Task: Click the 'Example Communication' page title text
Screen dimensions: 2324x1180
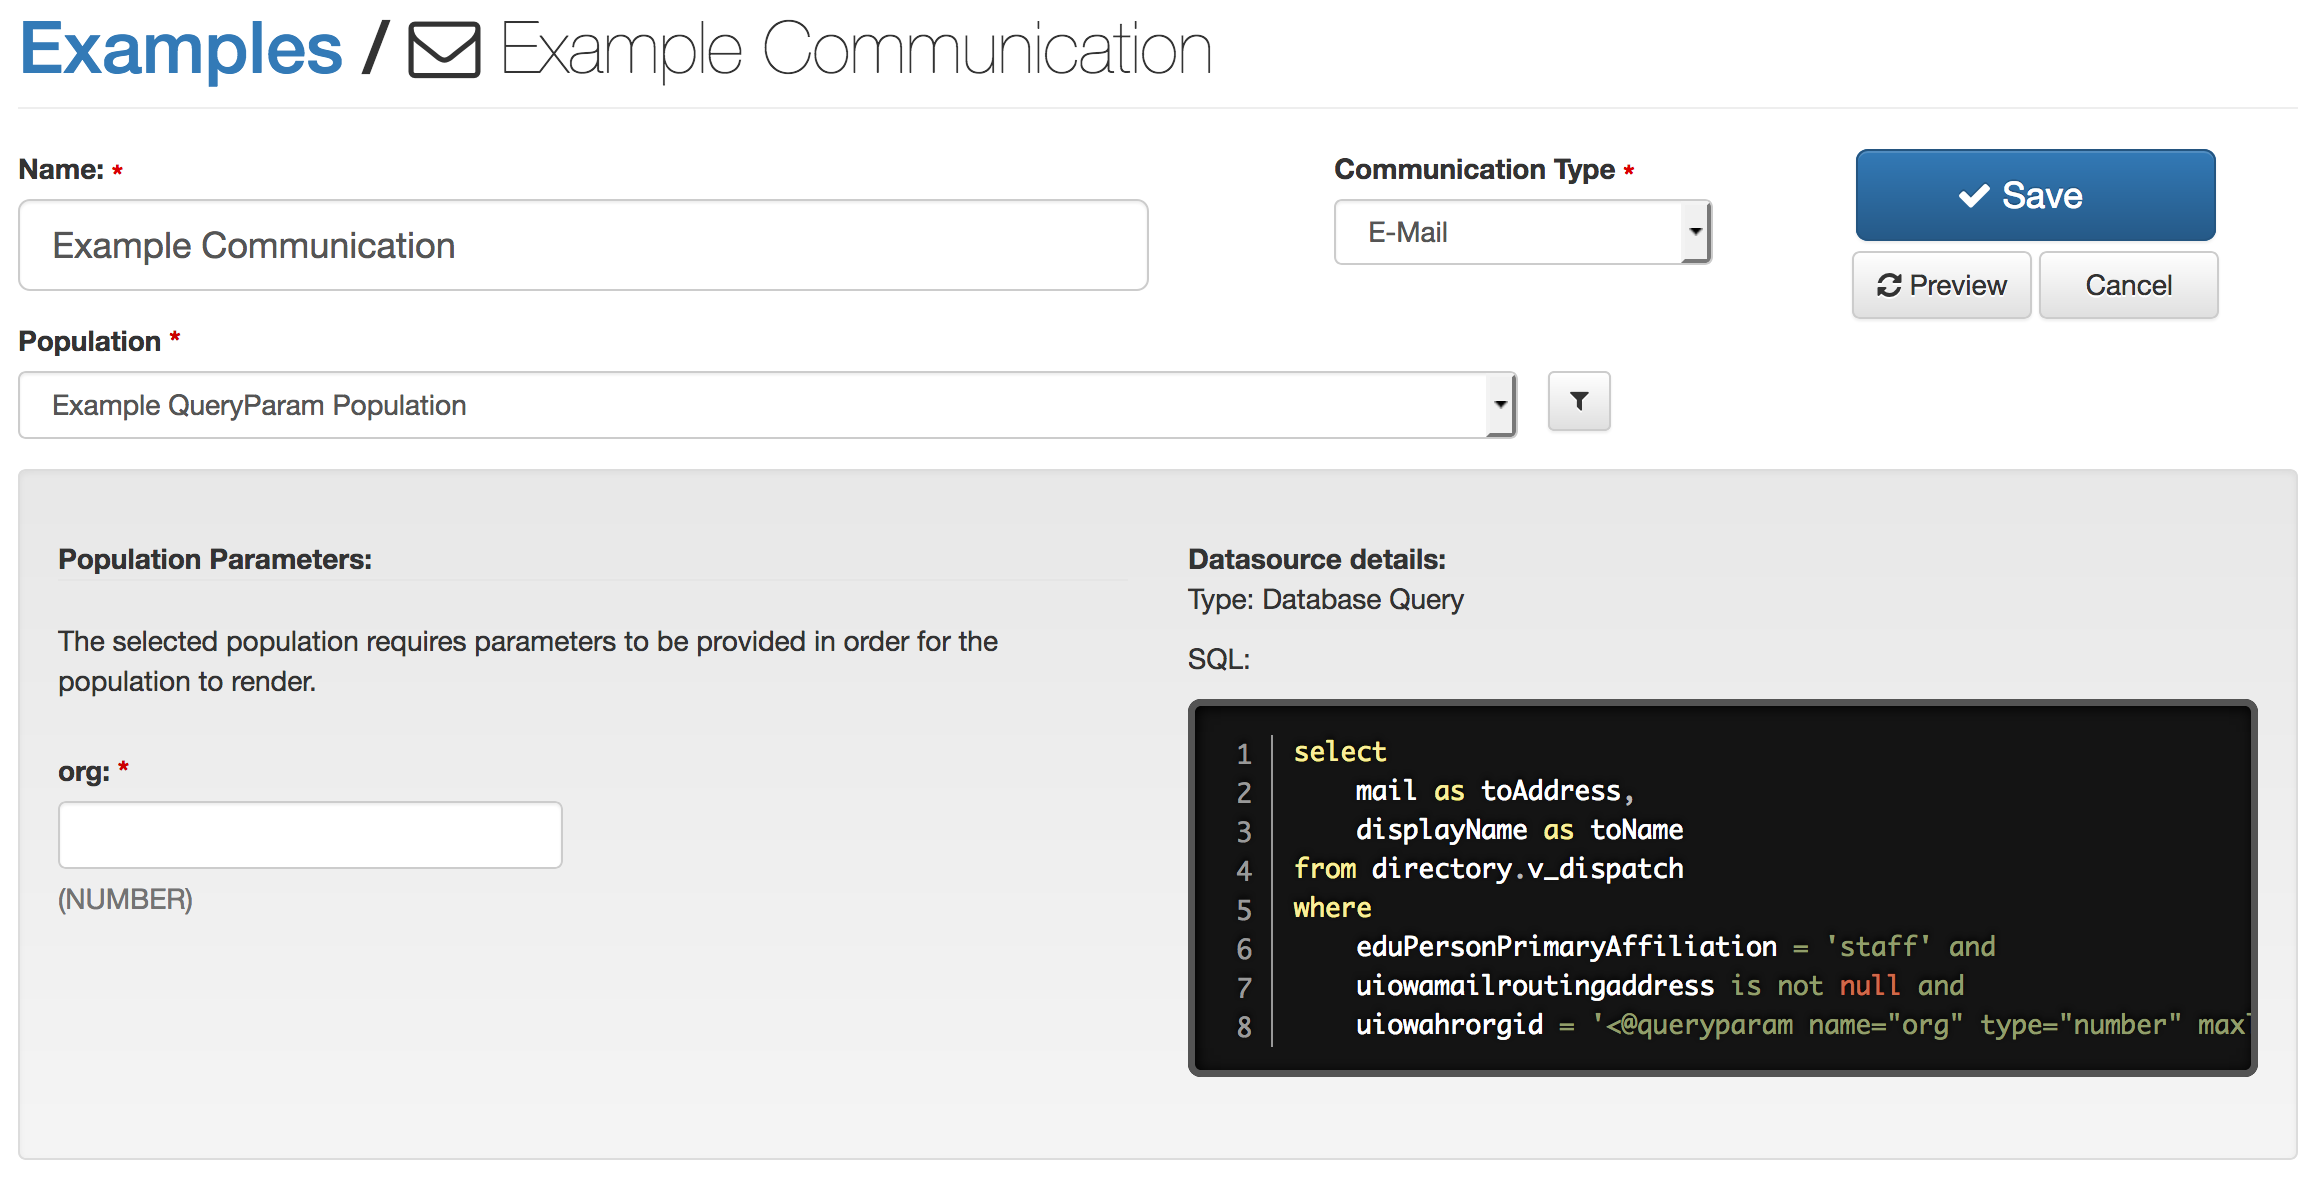Action: coord(856,50)
